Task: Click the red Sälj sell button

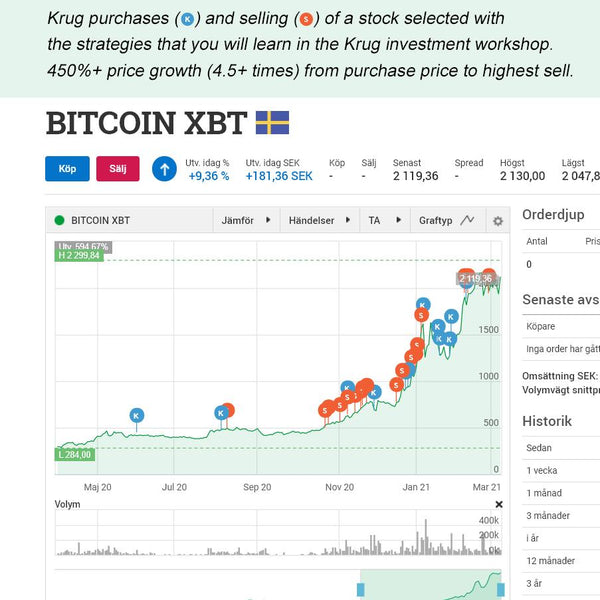Action: tap(118, 169)
